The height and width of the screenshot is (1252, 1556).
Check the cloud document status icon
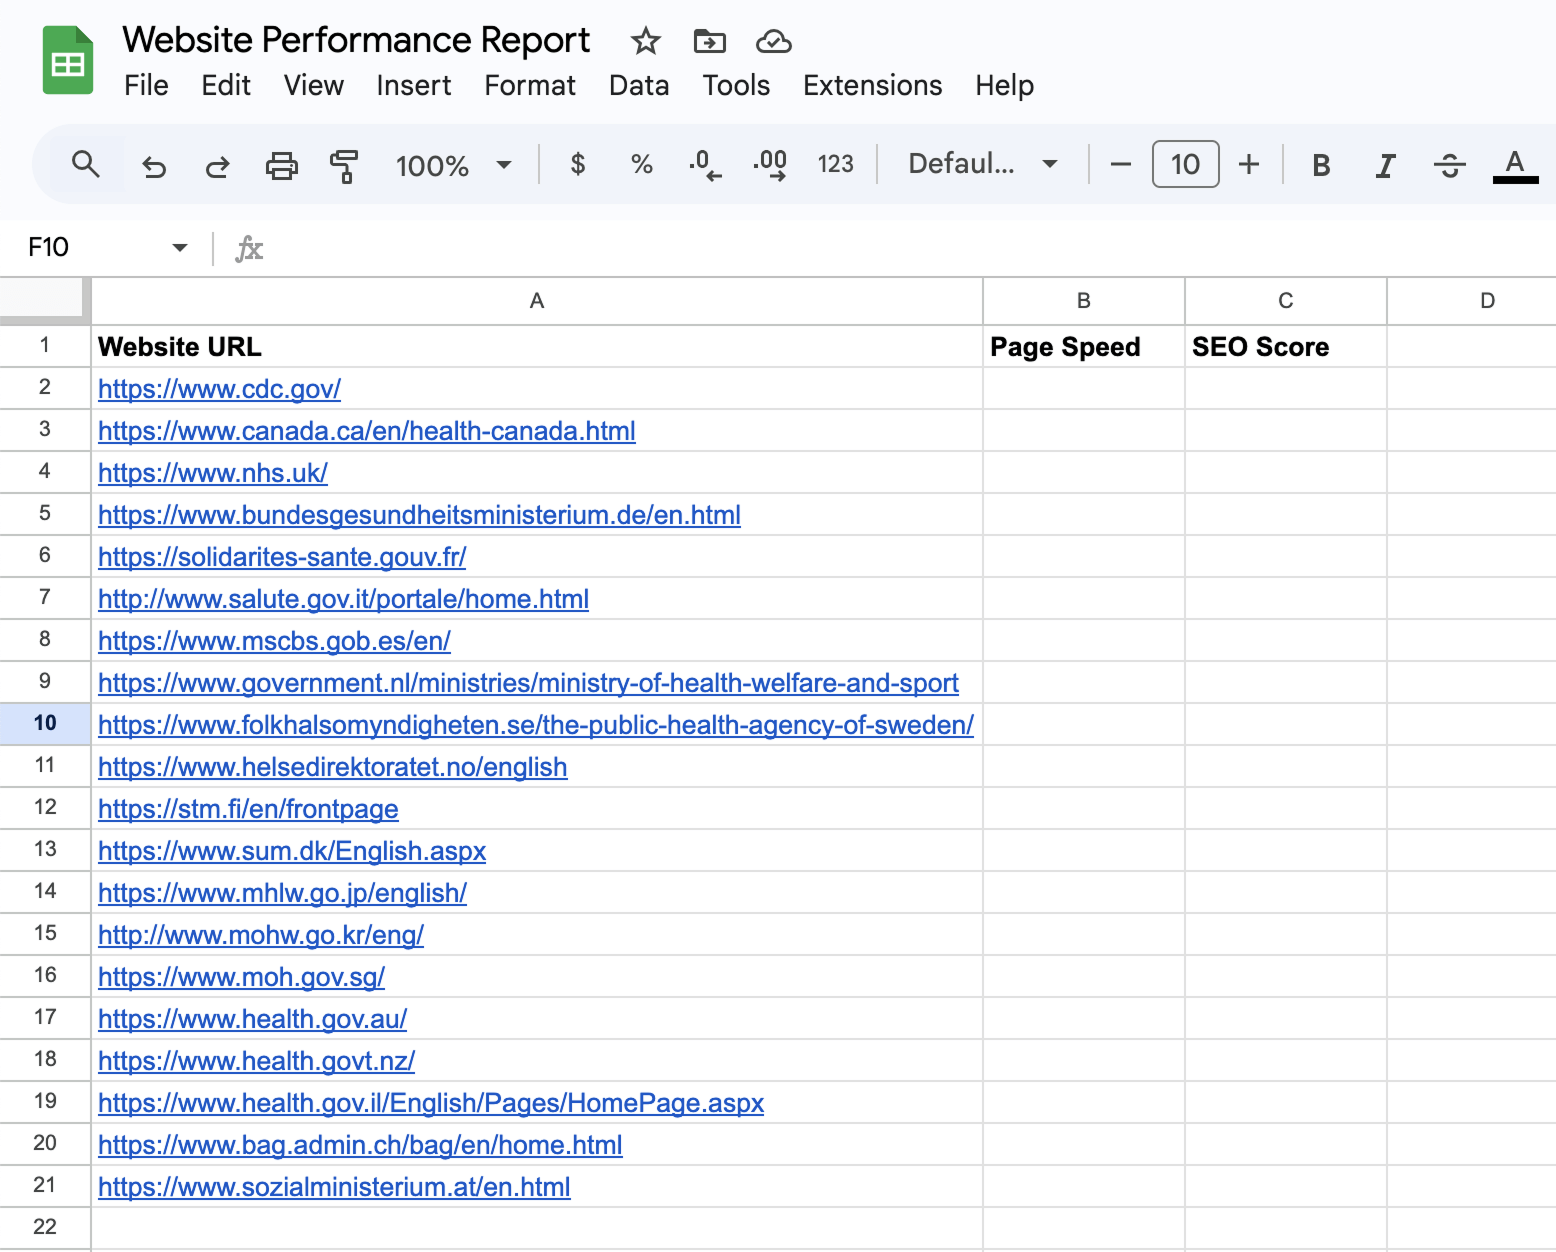click(773, 41)
